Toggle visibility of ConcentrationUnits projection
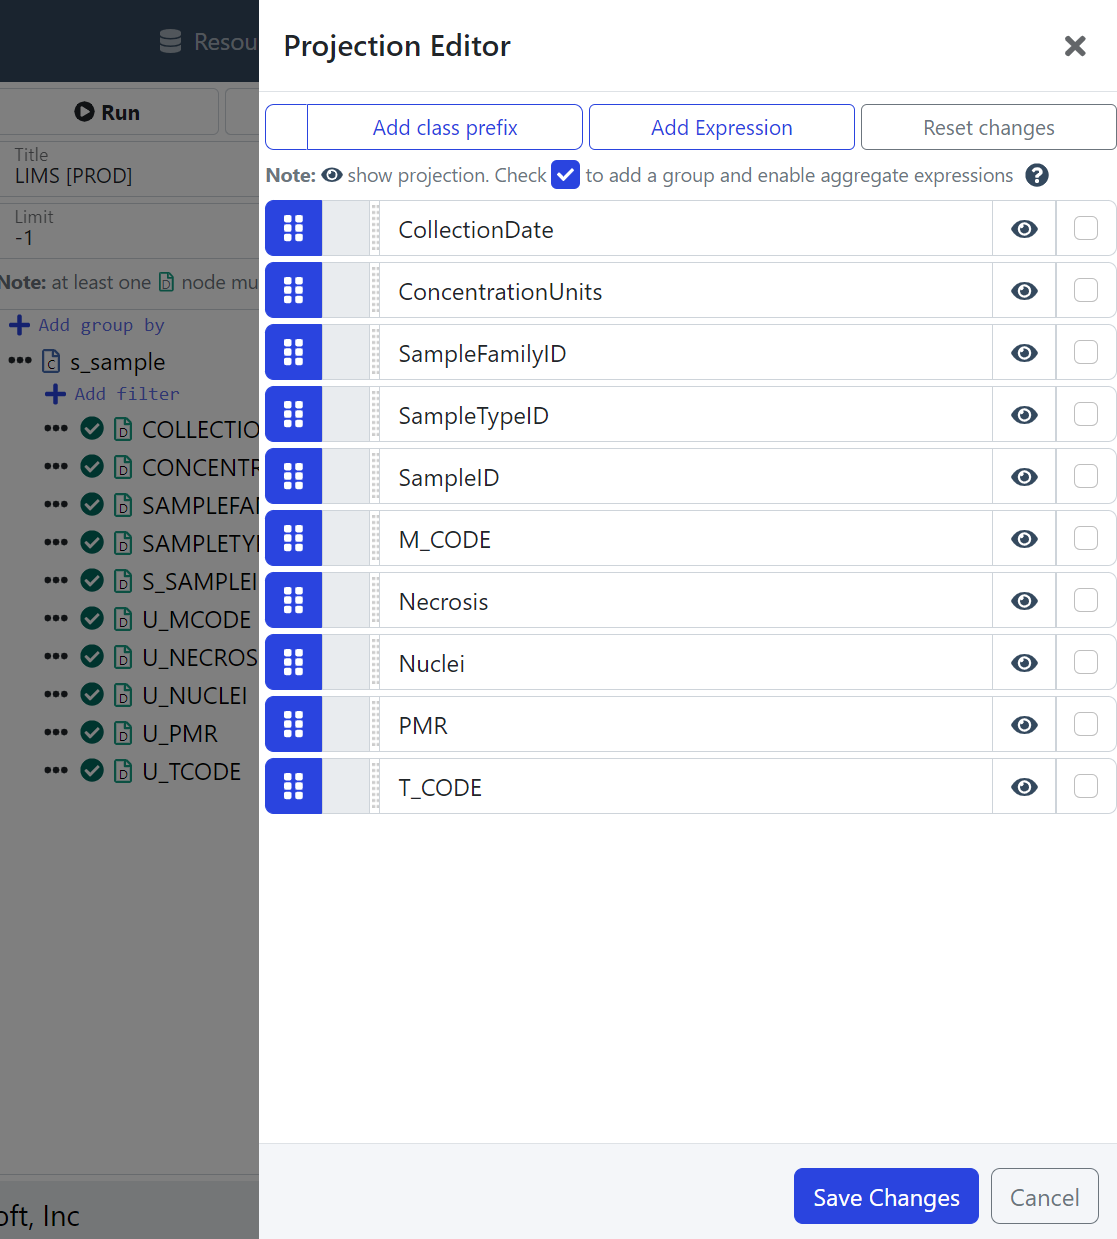The width and height of the screenshot is (1117, 1239). 1024,291
